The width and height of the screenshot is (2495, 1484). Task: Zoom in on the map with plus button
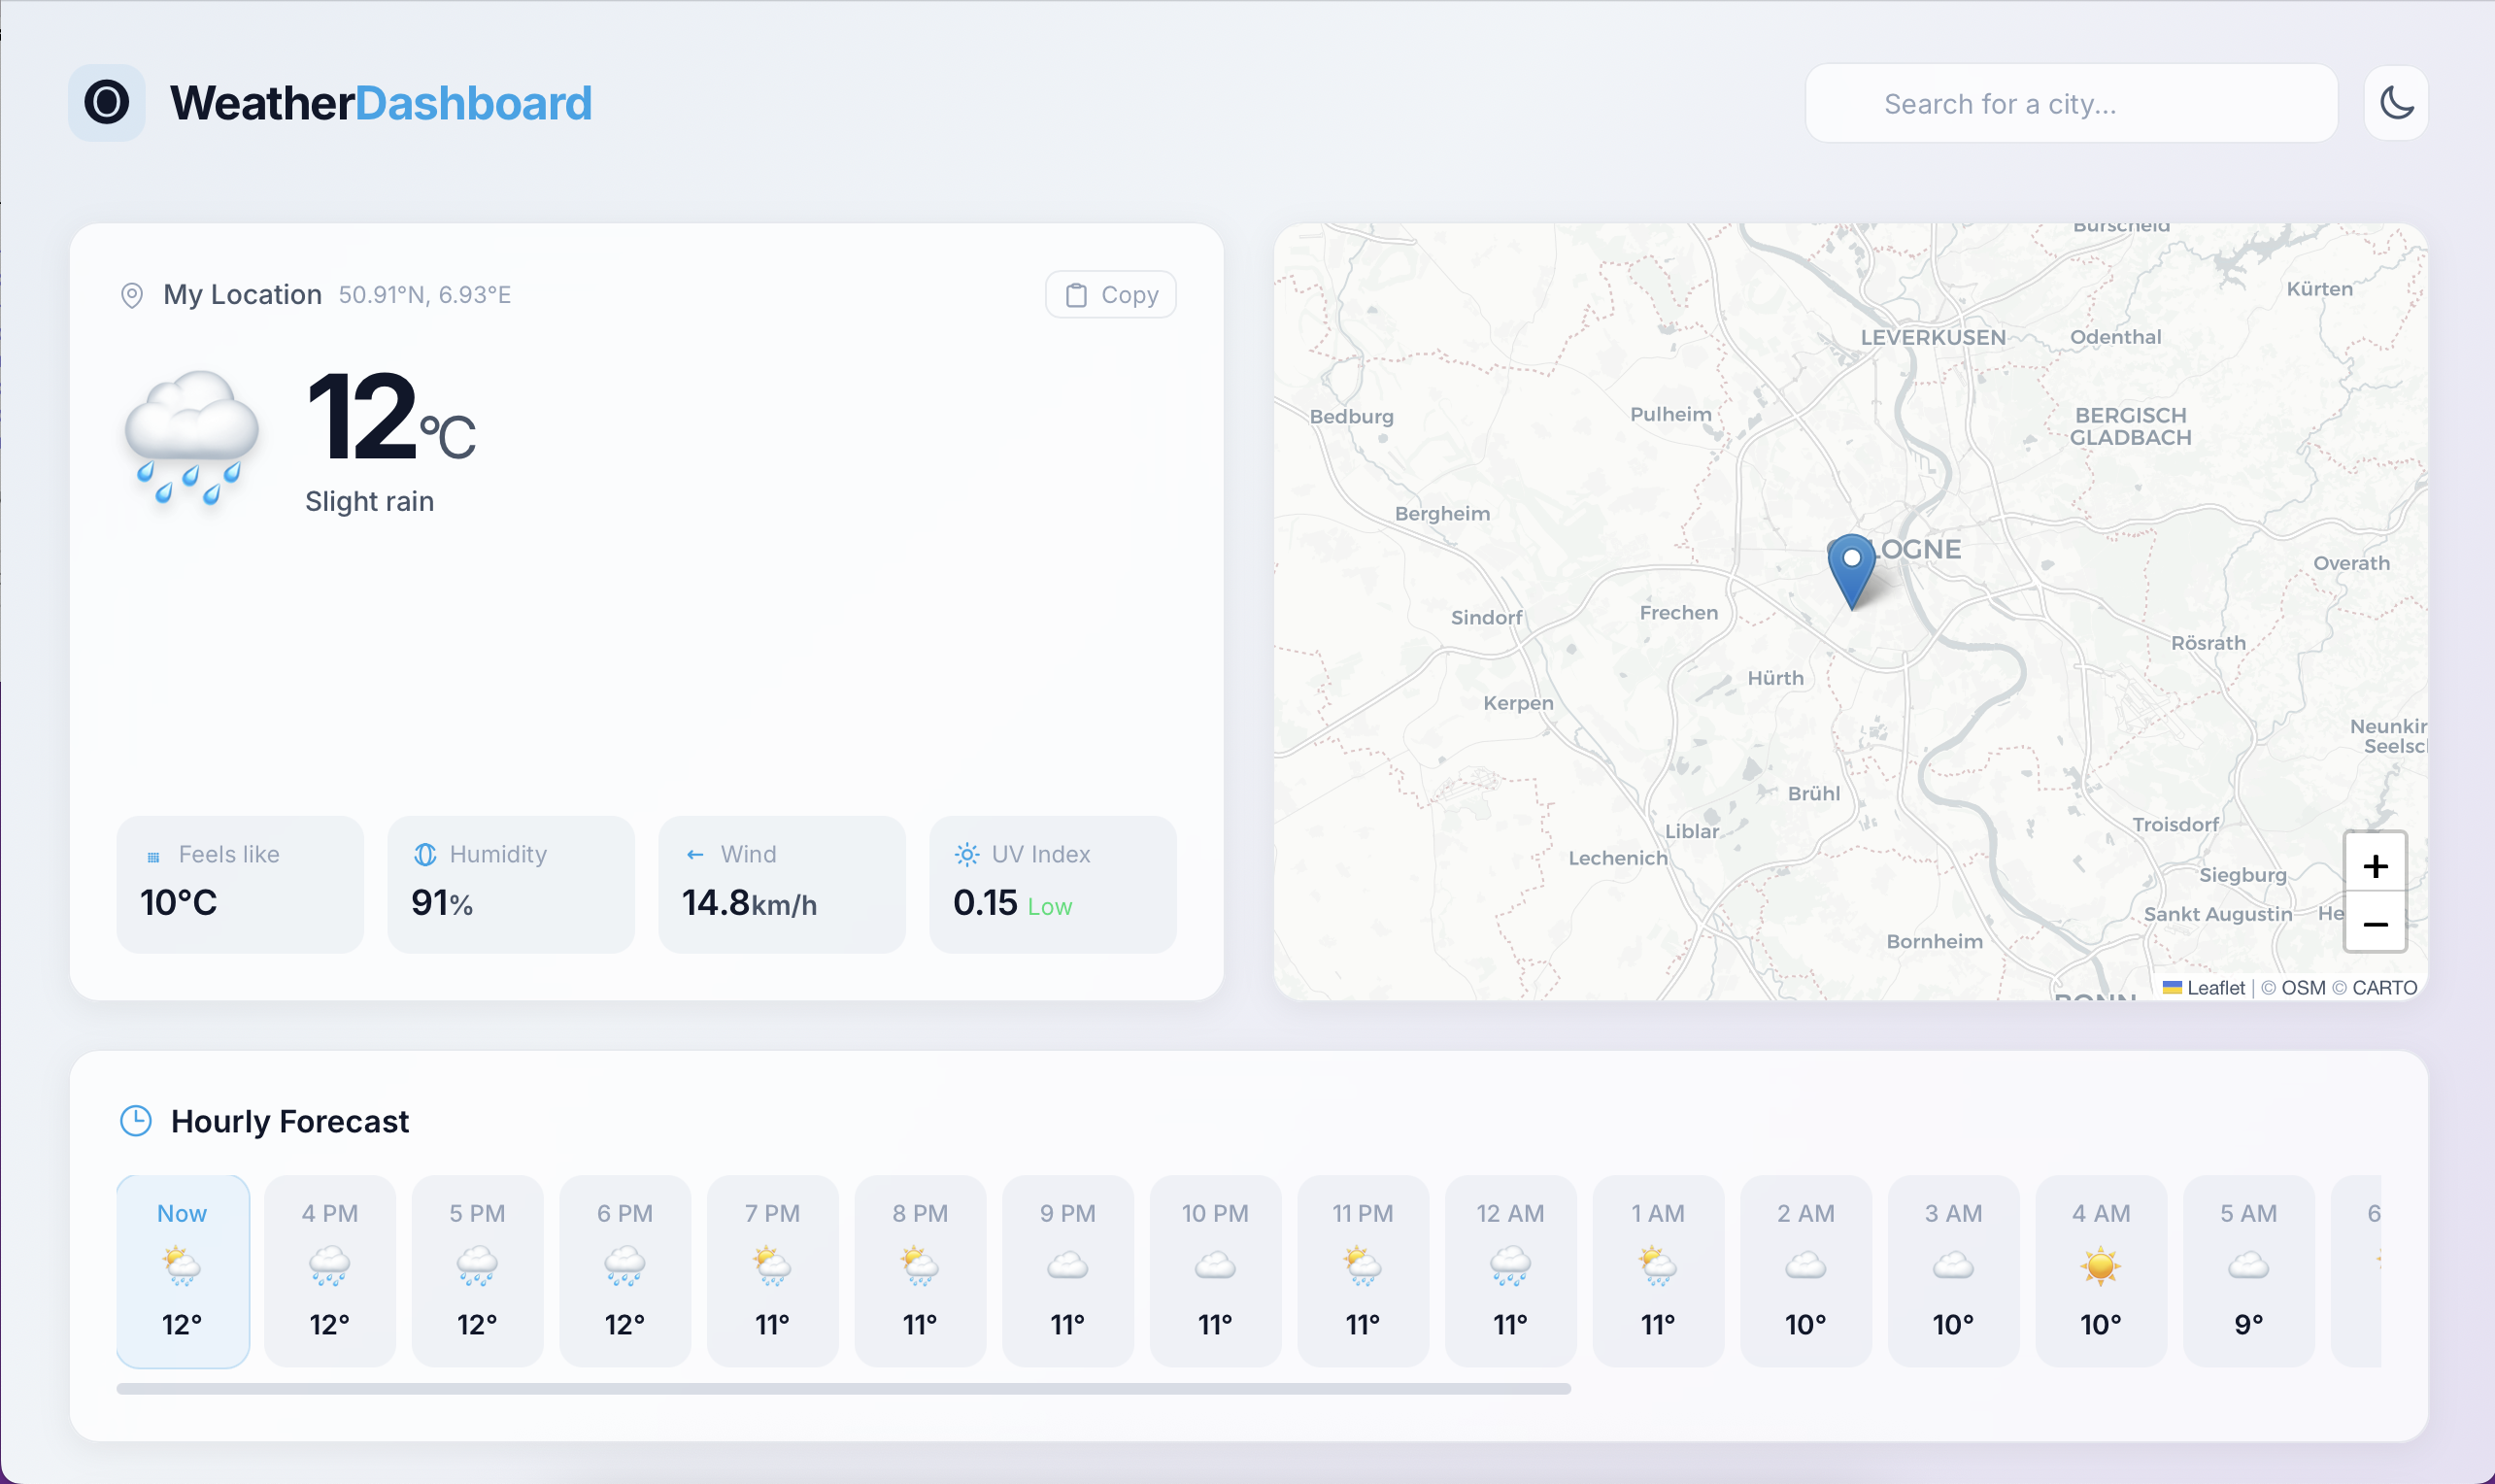pyautogui.click(x=2375, y=865)
